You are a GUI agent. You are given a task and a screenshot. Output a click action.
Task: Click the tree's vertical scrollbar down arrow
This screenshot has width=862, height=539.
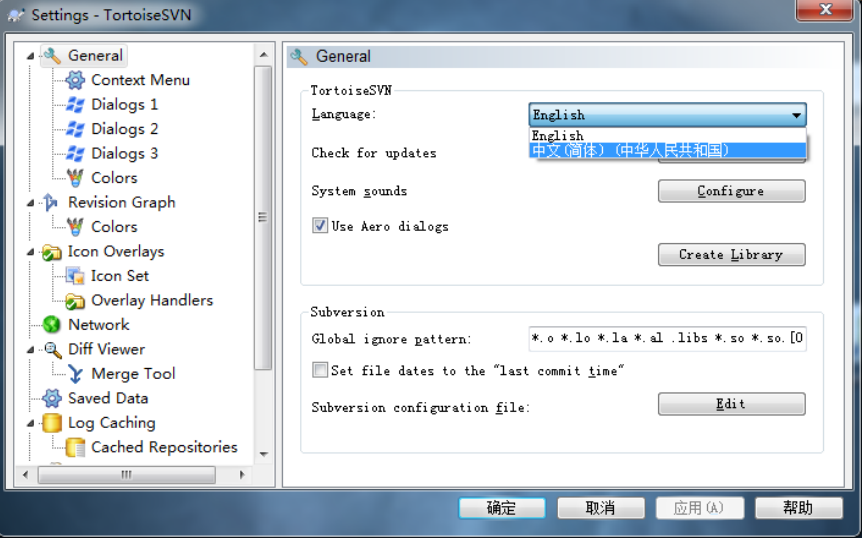click(263, 454)
